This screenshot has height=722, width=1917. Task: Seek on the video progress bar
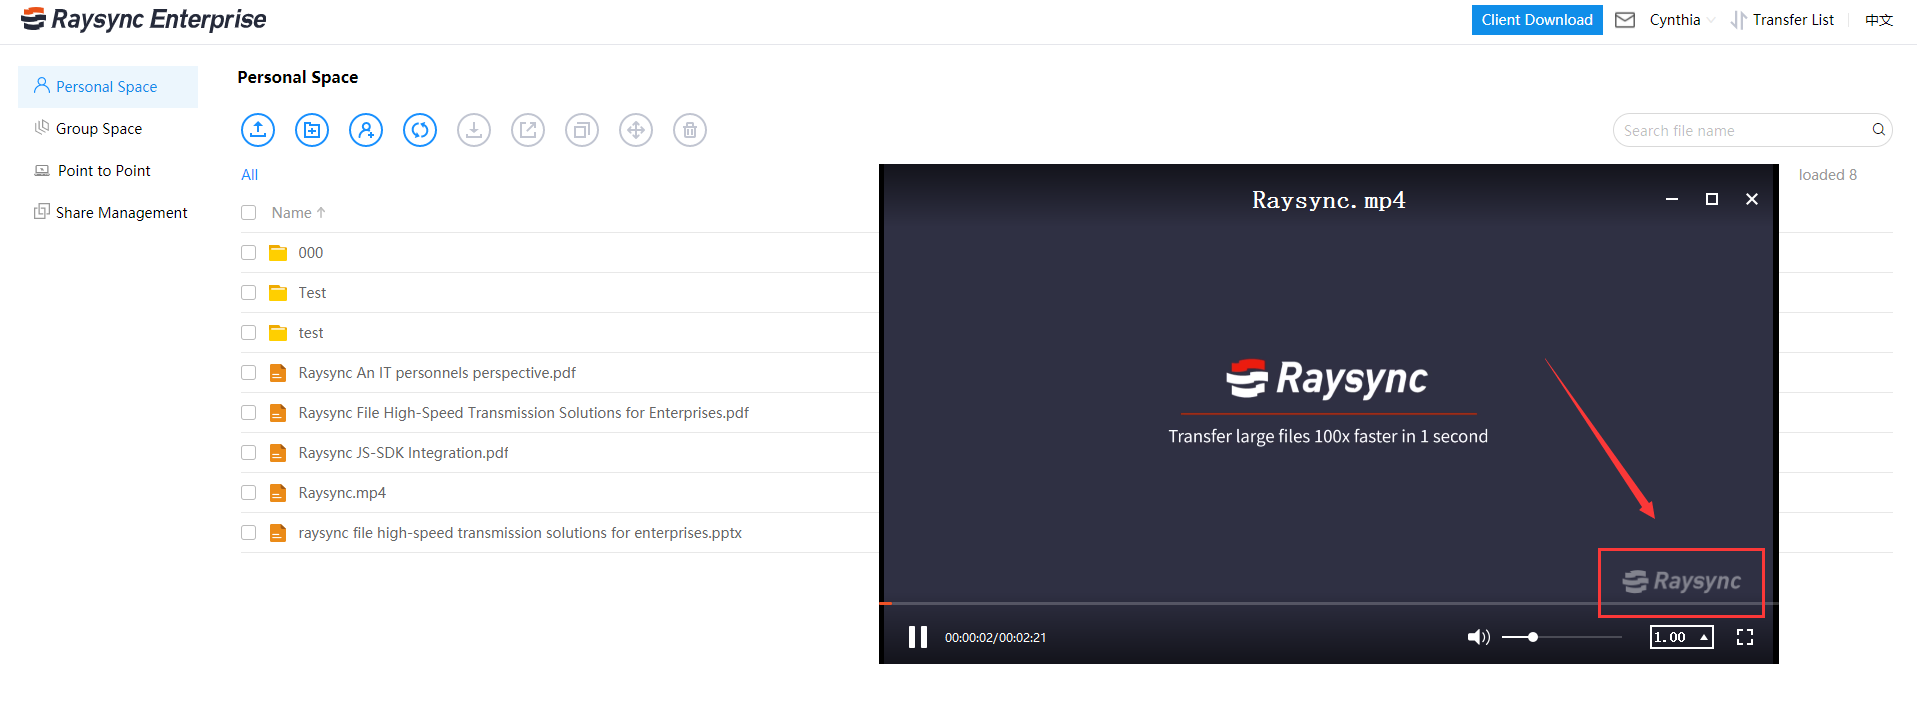tap(1328, 603)
